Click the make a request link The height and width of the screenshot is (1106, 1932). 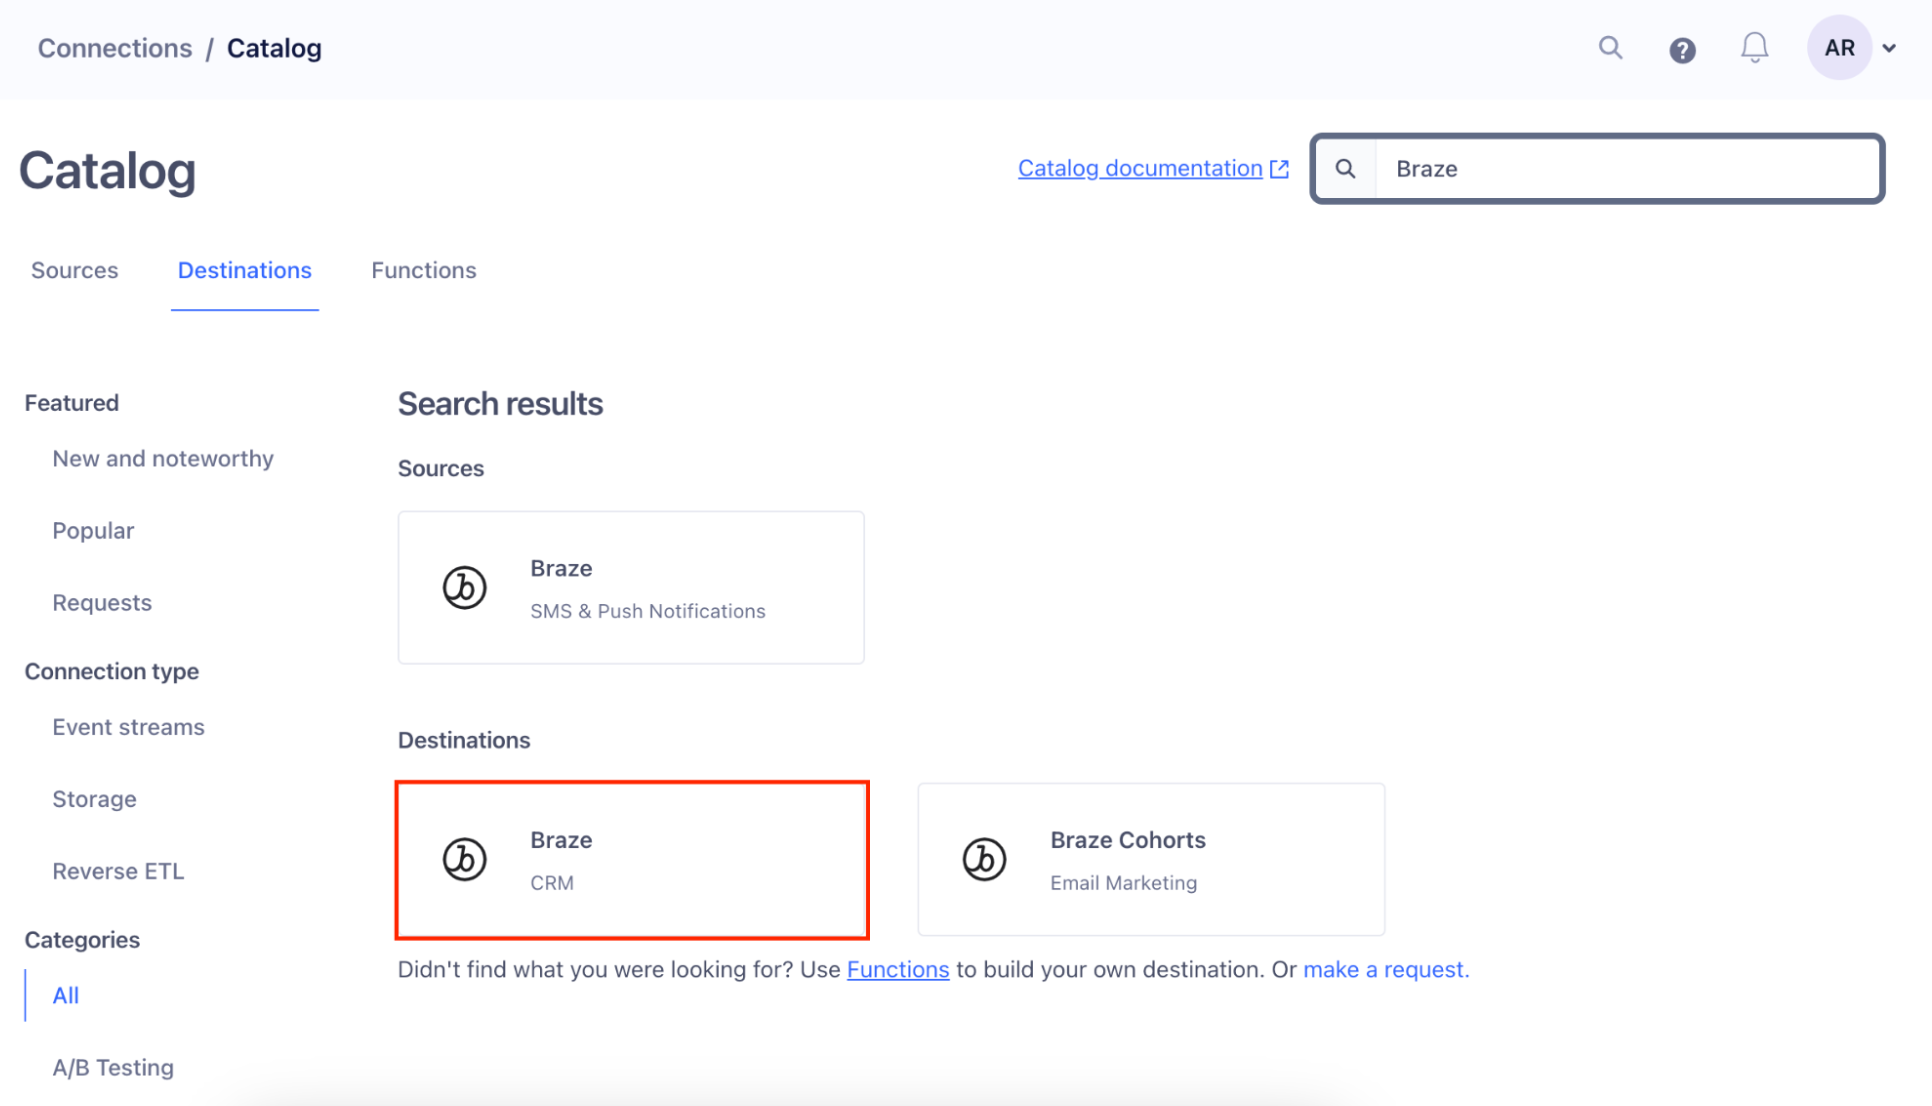click(1385, 969)
